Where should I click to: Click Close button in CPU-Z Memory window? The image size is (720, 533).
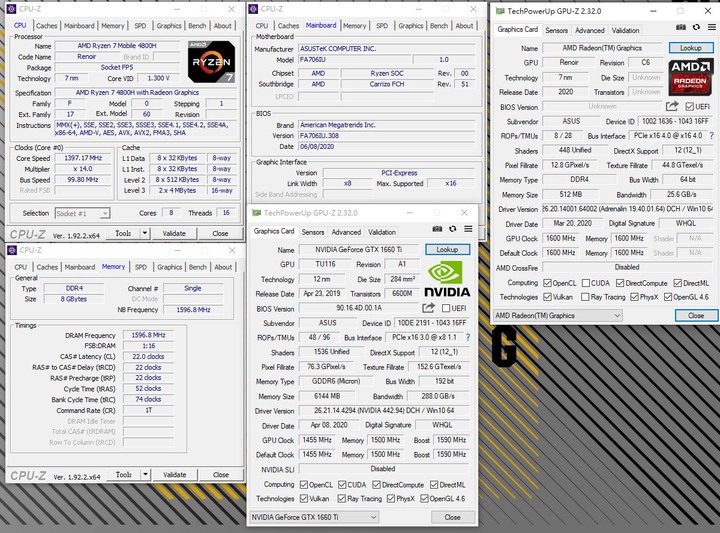pos(221,475)
